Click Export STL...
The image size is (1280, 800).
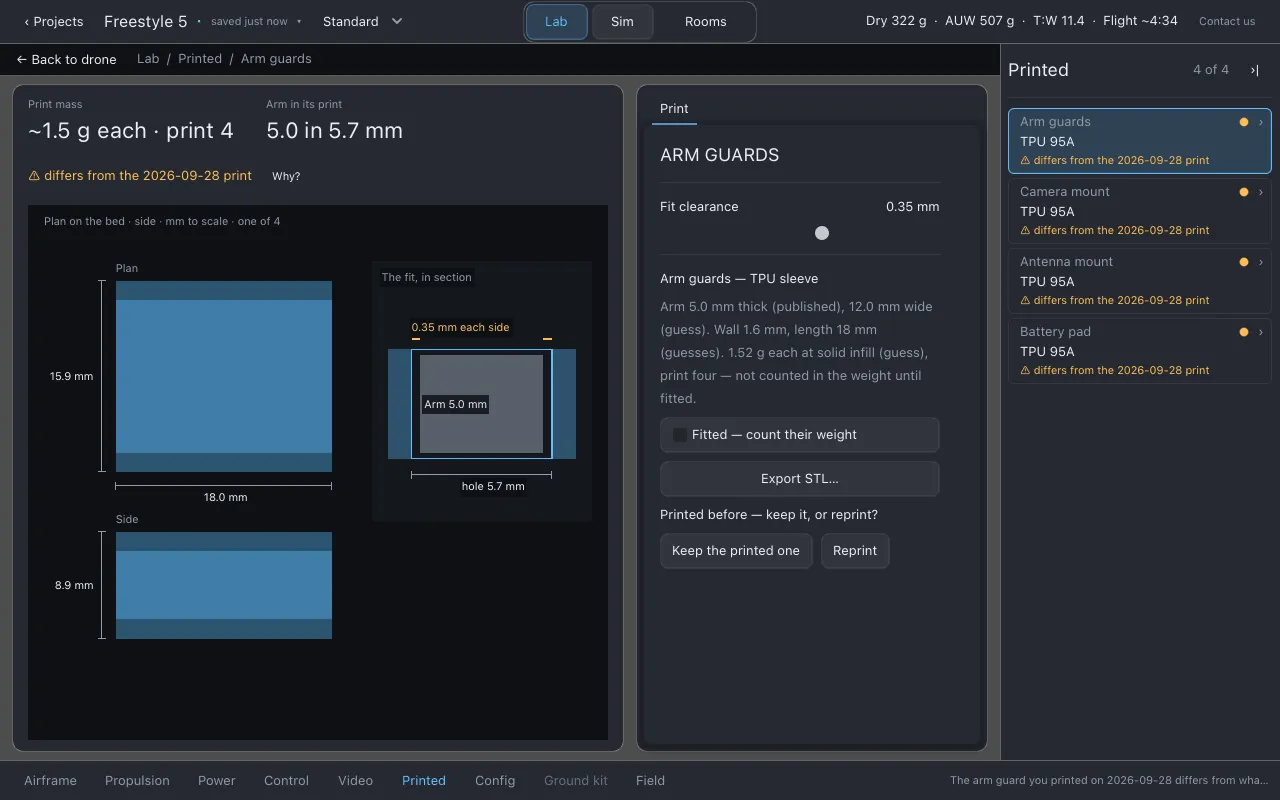[x=800, y=479]
